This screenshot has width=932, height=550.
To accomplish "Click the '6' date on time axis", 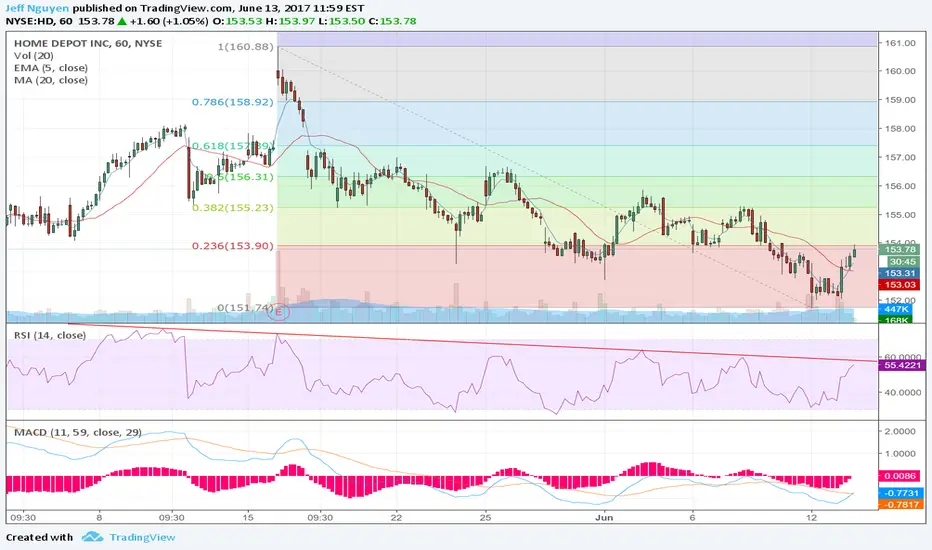I will click(692, 517).
